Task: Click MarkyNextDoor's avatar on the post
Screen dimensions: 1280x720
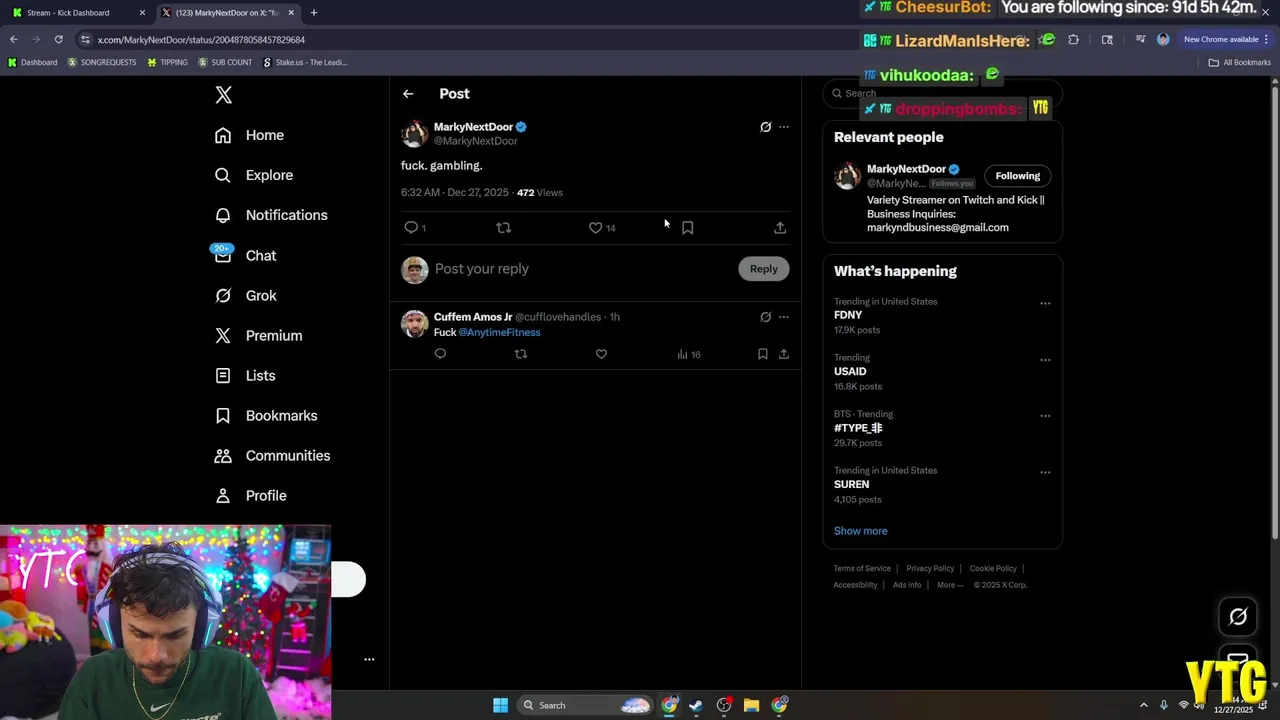Action: pos(415,133)
